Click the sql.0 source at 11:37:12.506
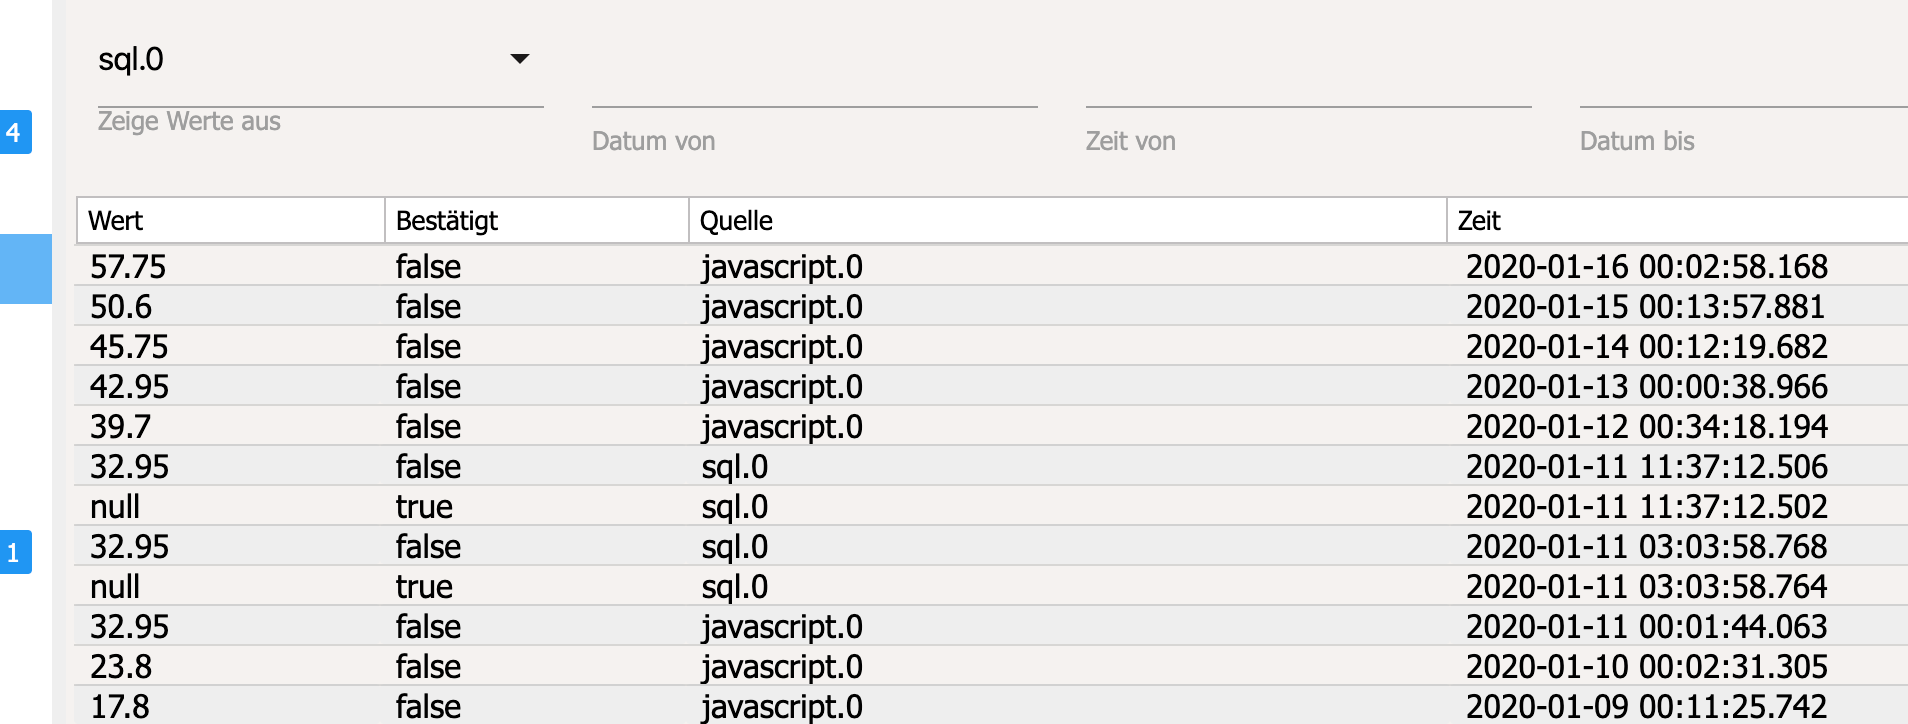 pyautogui.click(x=734, y=467)
